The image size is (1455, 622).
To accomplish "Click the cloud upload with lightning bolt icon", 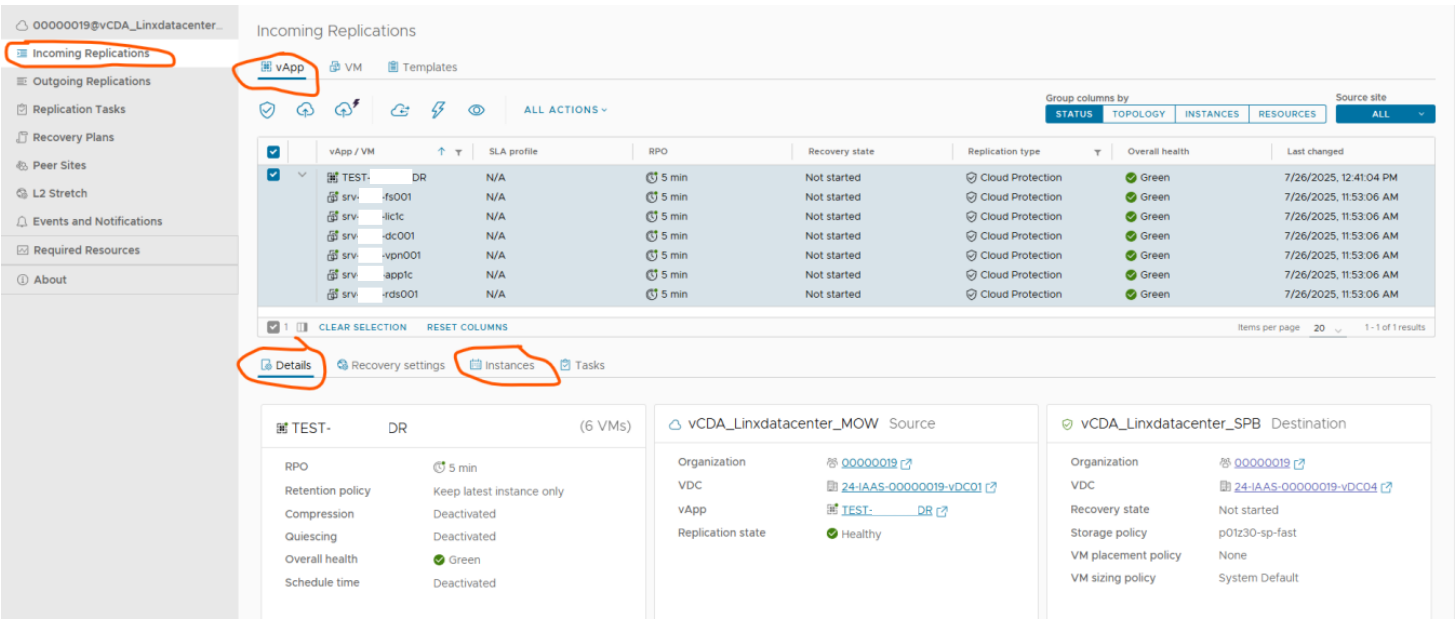I will (347, 109).
